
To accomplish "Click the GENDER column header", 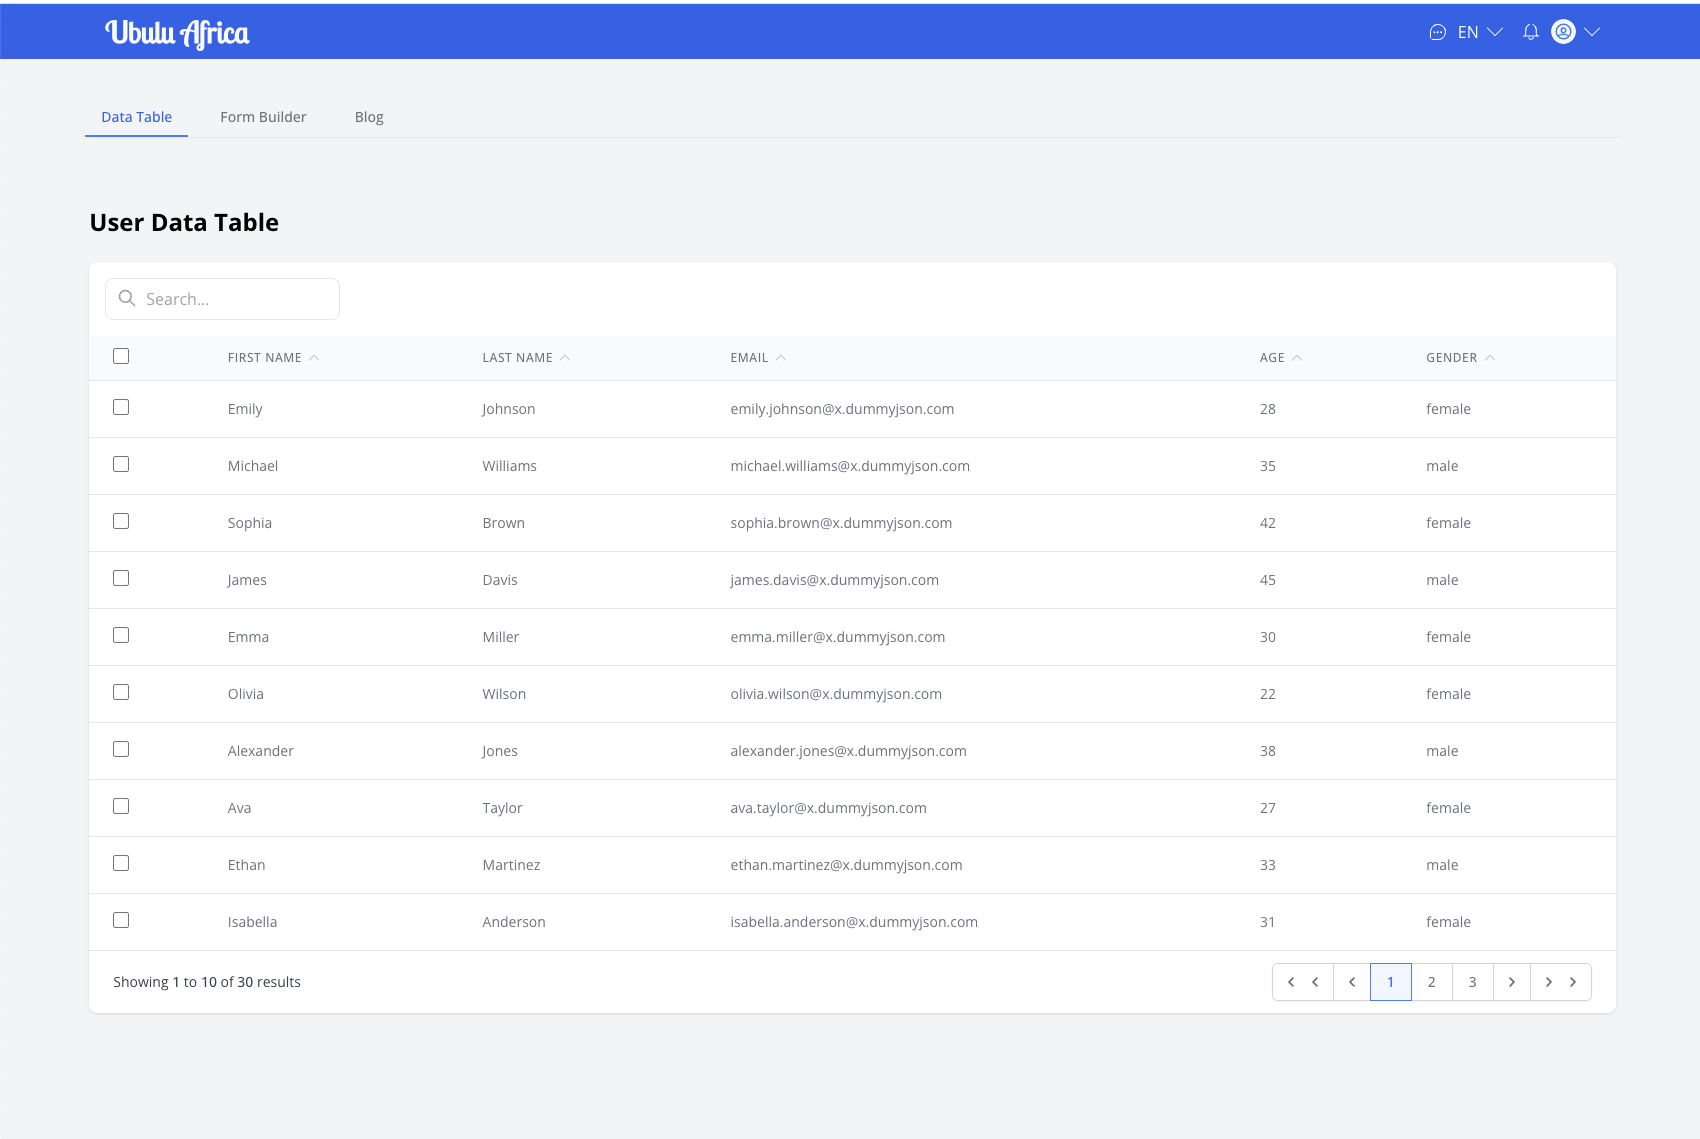I will click(1451, 358).
